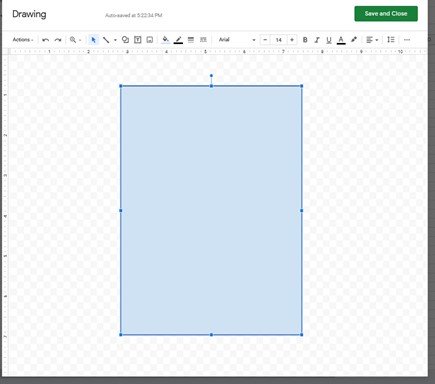The height and width of the screenshot is (384, 435).
Task: Click the rectangle's bottom-middle resize handle
Action: (x=211, y=334)
